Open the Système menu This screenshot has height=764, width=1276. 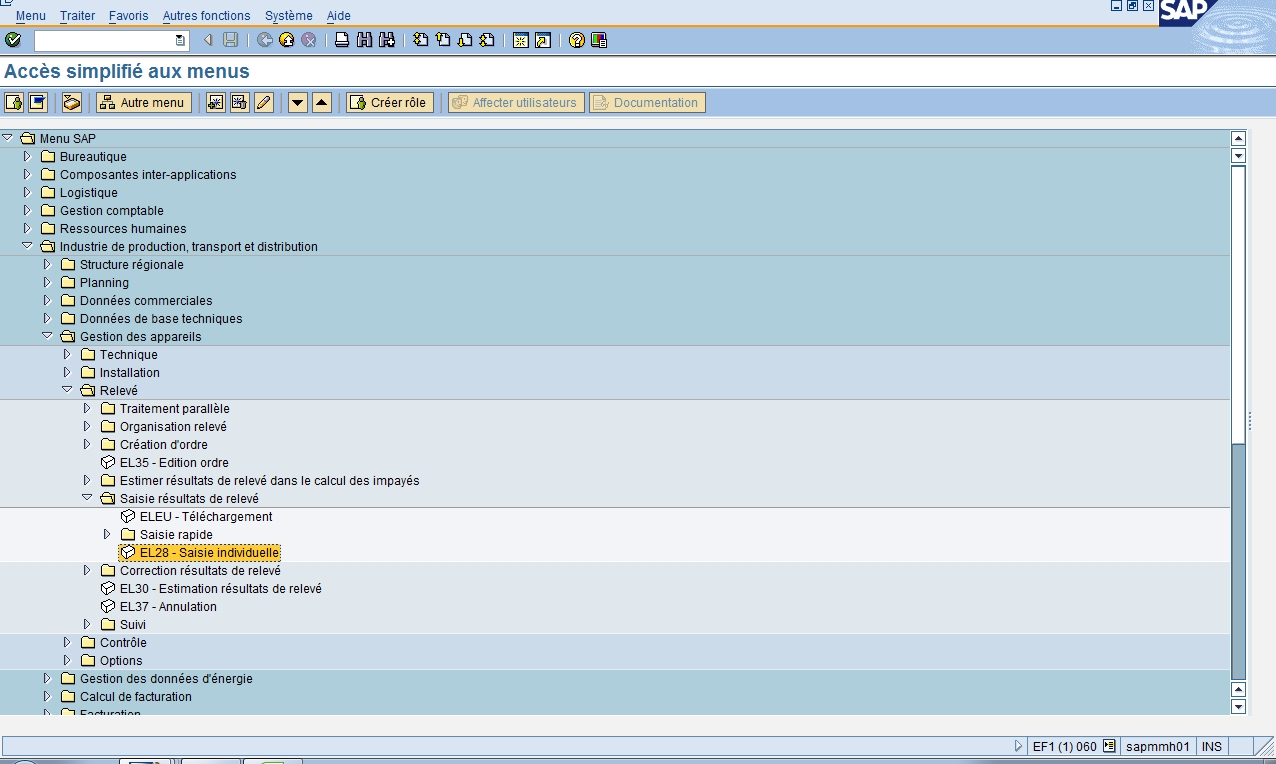pos(289,16)
